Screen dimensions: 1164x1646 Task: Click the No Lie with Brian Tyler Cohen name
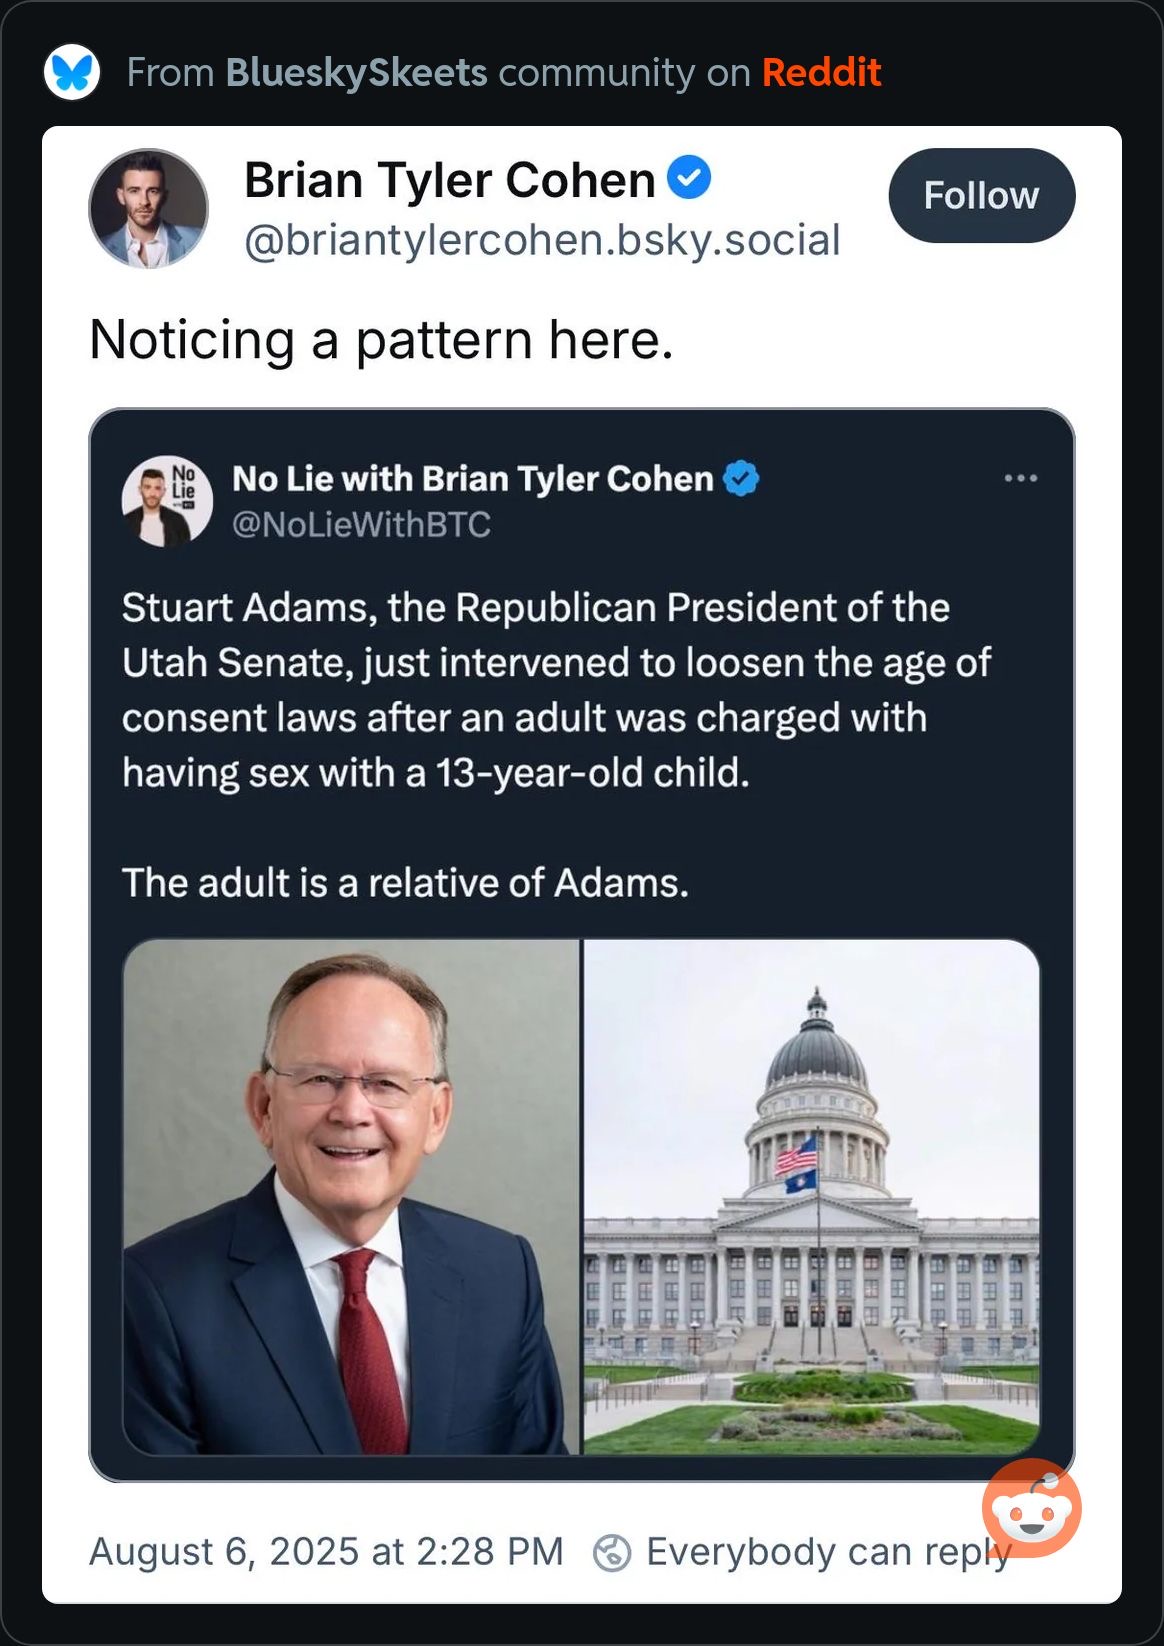coord(472,479)
